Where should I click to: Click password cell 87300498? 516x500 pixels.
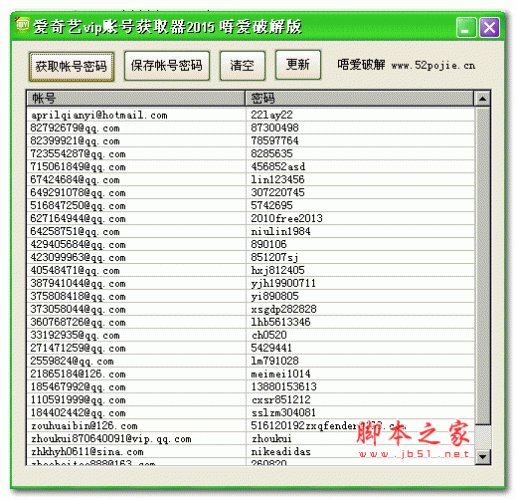275,128
